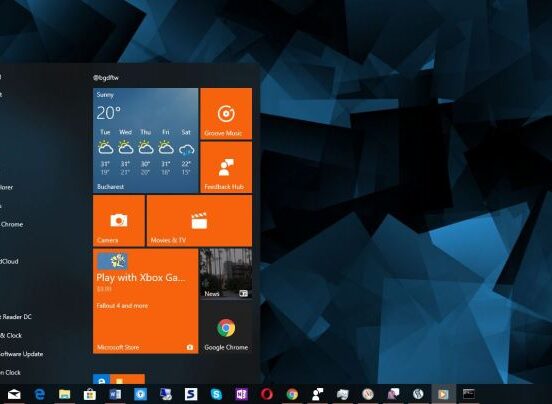
Task: Launch Word from the taskbar
Action: pos(115,394)
